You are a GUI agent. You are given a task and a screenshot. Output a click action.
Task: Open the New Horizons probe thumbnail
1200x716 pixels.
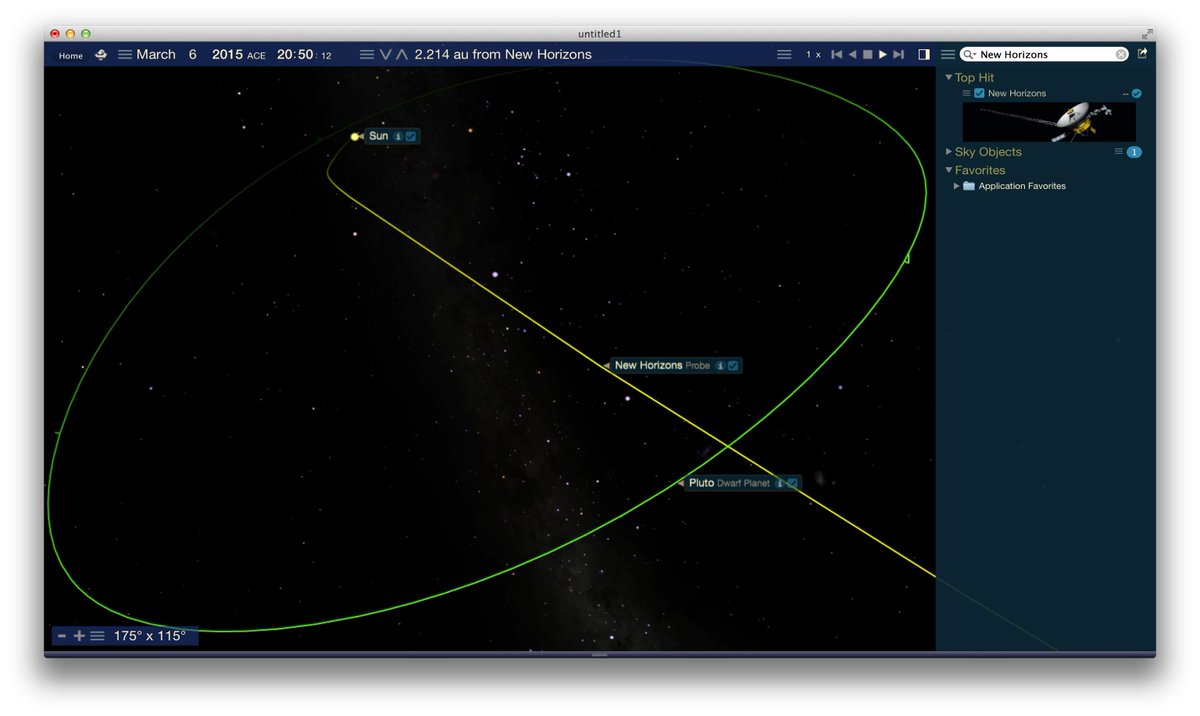[x=1049, y=121]
